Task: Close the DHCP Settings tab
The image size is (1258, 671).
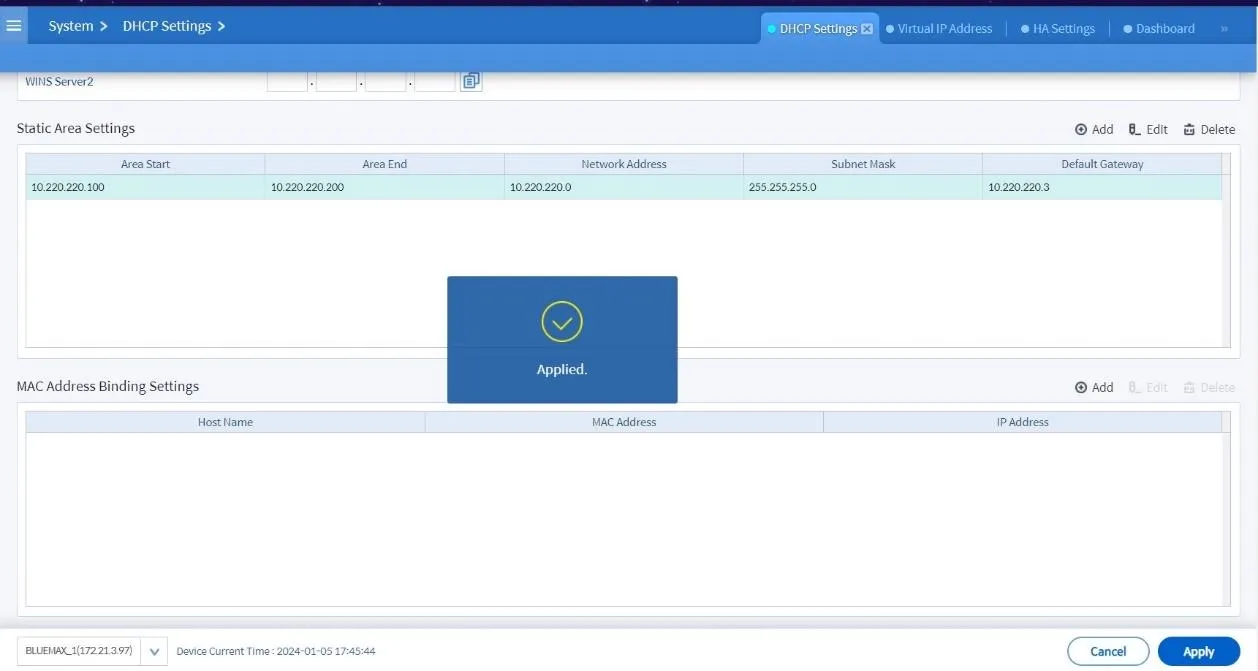Action: [x=866, y=28]
